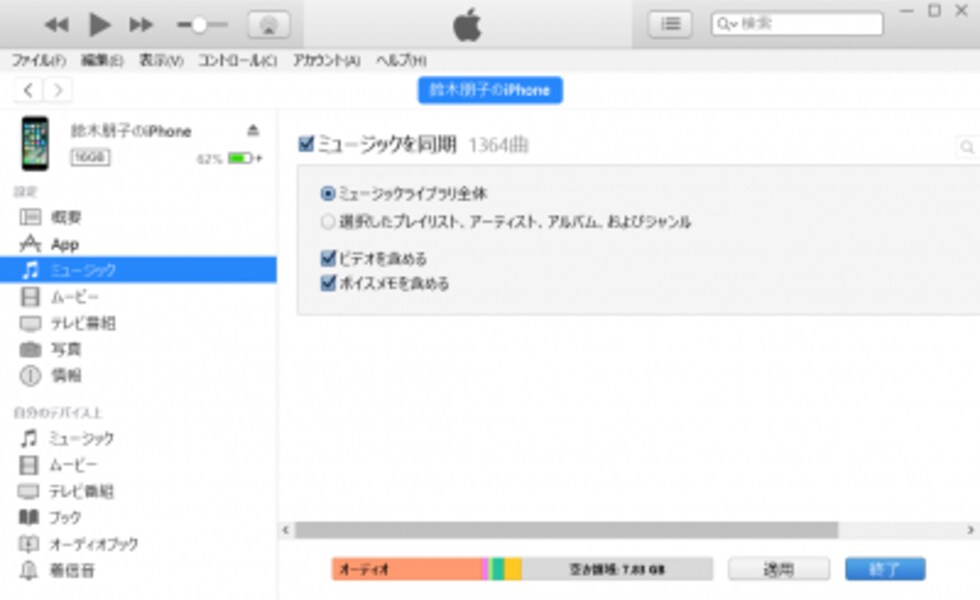
Task: Open テレビ番組 under settings section
Action: [138, 322]
